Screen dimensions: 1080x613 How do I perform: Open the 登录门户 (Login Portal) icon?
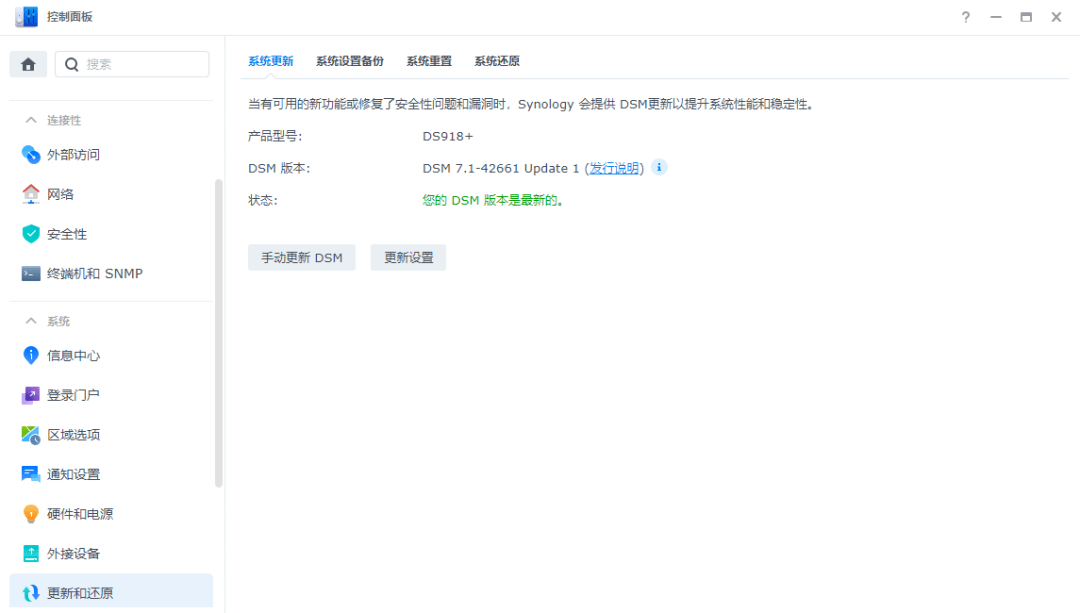click(x=30, y=394)
